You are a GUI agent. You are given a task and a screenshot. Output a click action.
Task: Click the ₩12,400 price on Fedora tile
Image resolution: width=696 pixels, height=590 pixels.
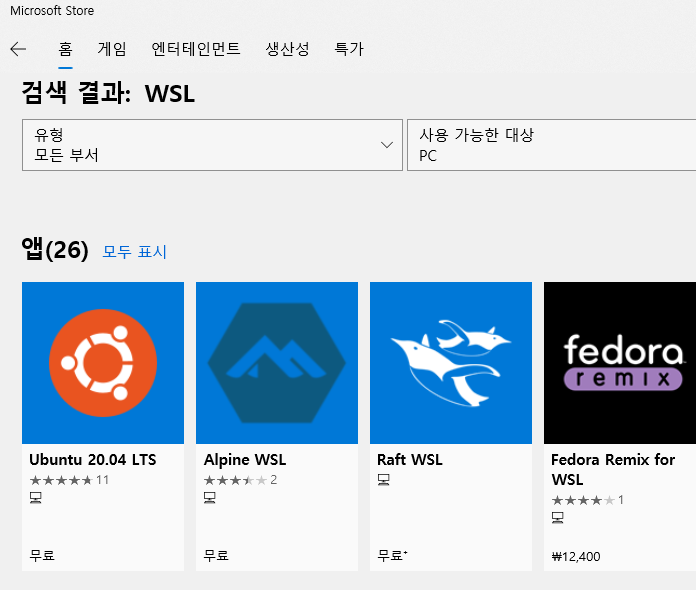(x=576, y=556)
